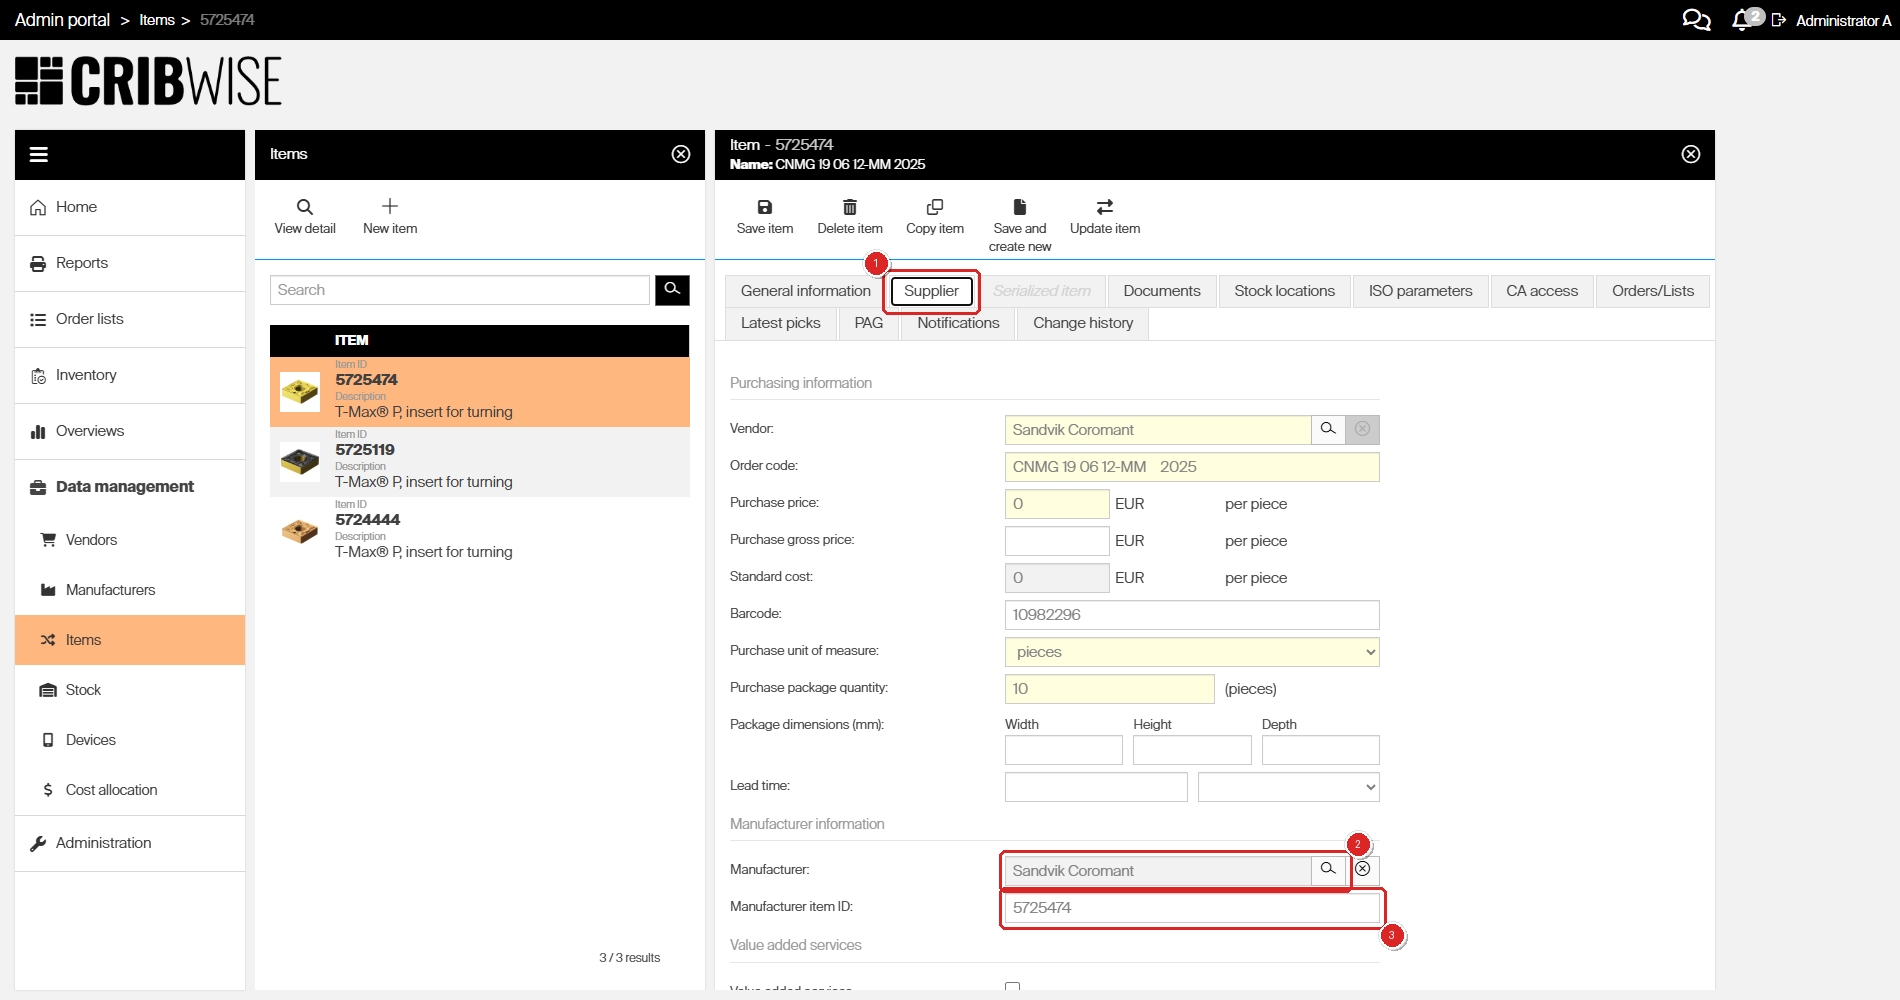Click the View detail magnifier icon

coord(305,207)
